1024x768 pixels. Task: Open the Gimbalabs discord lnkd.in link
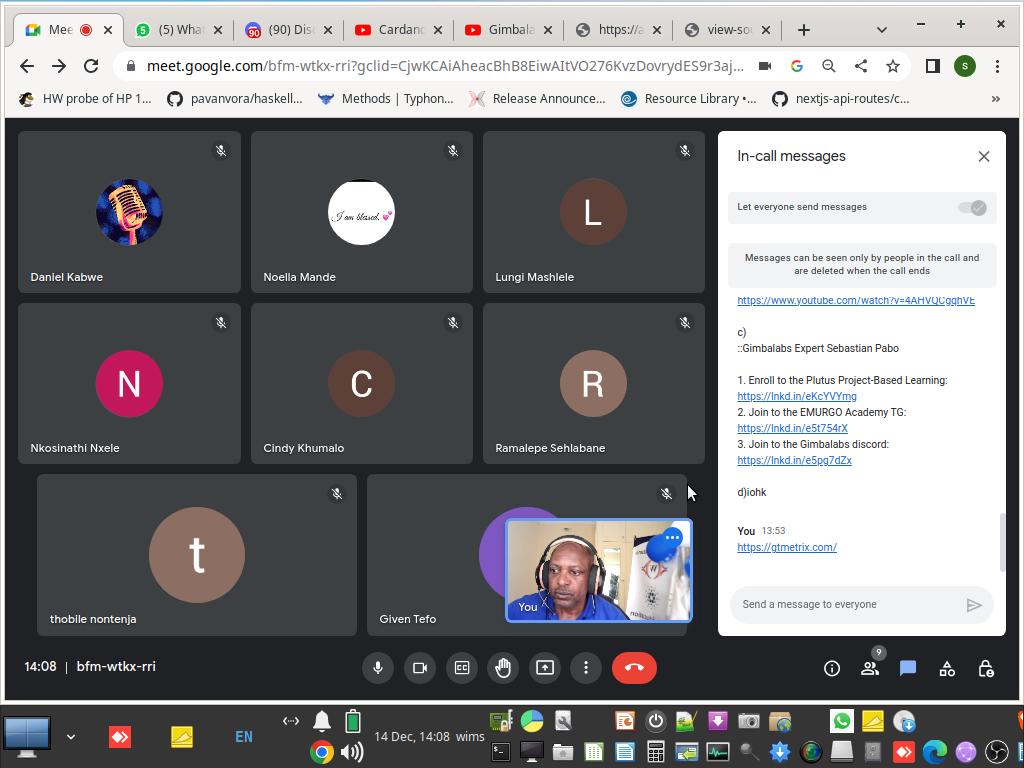click(794, 461)
